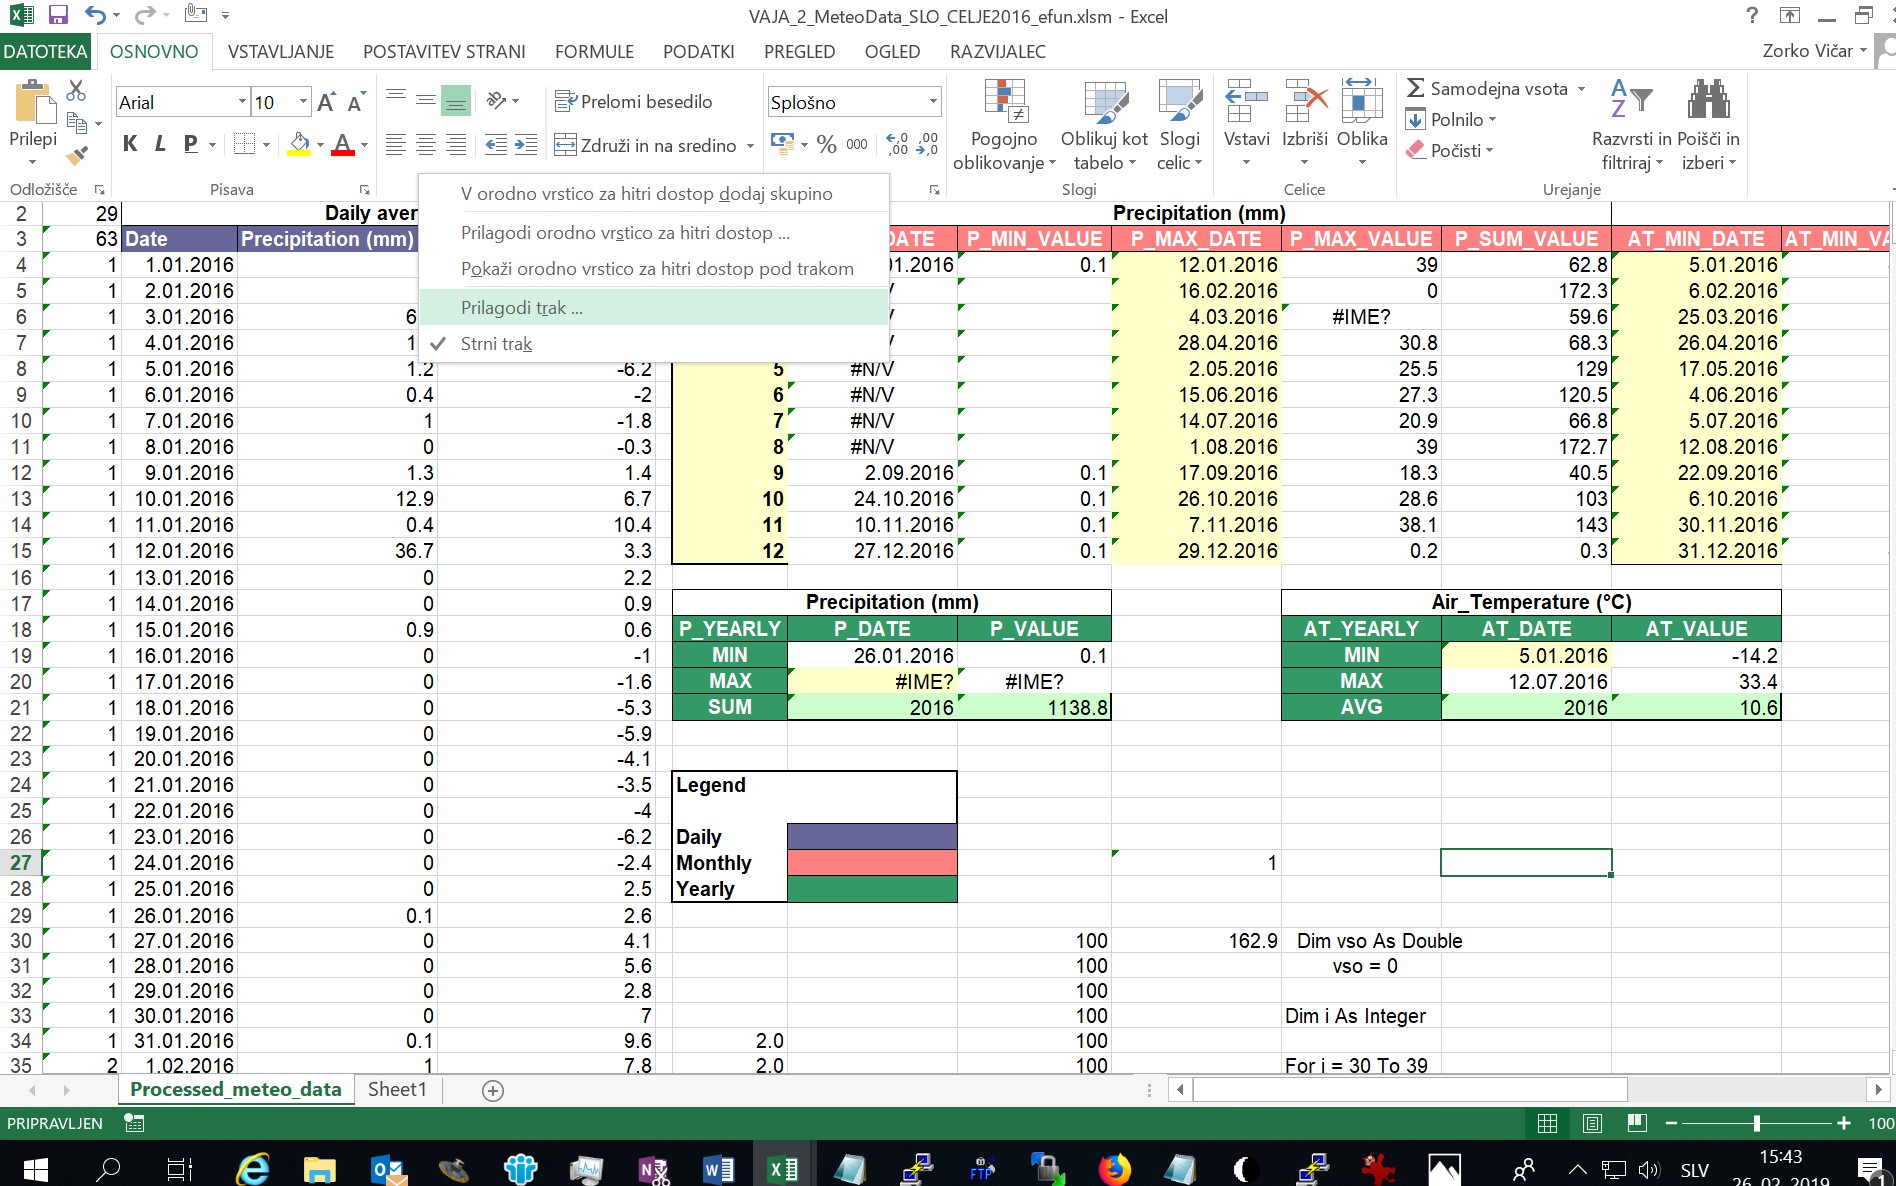The image size is (1896, 1186).
Task: Switch to the Sheet1 worksheet tab
Action: click(397, 1089)
